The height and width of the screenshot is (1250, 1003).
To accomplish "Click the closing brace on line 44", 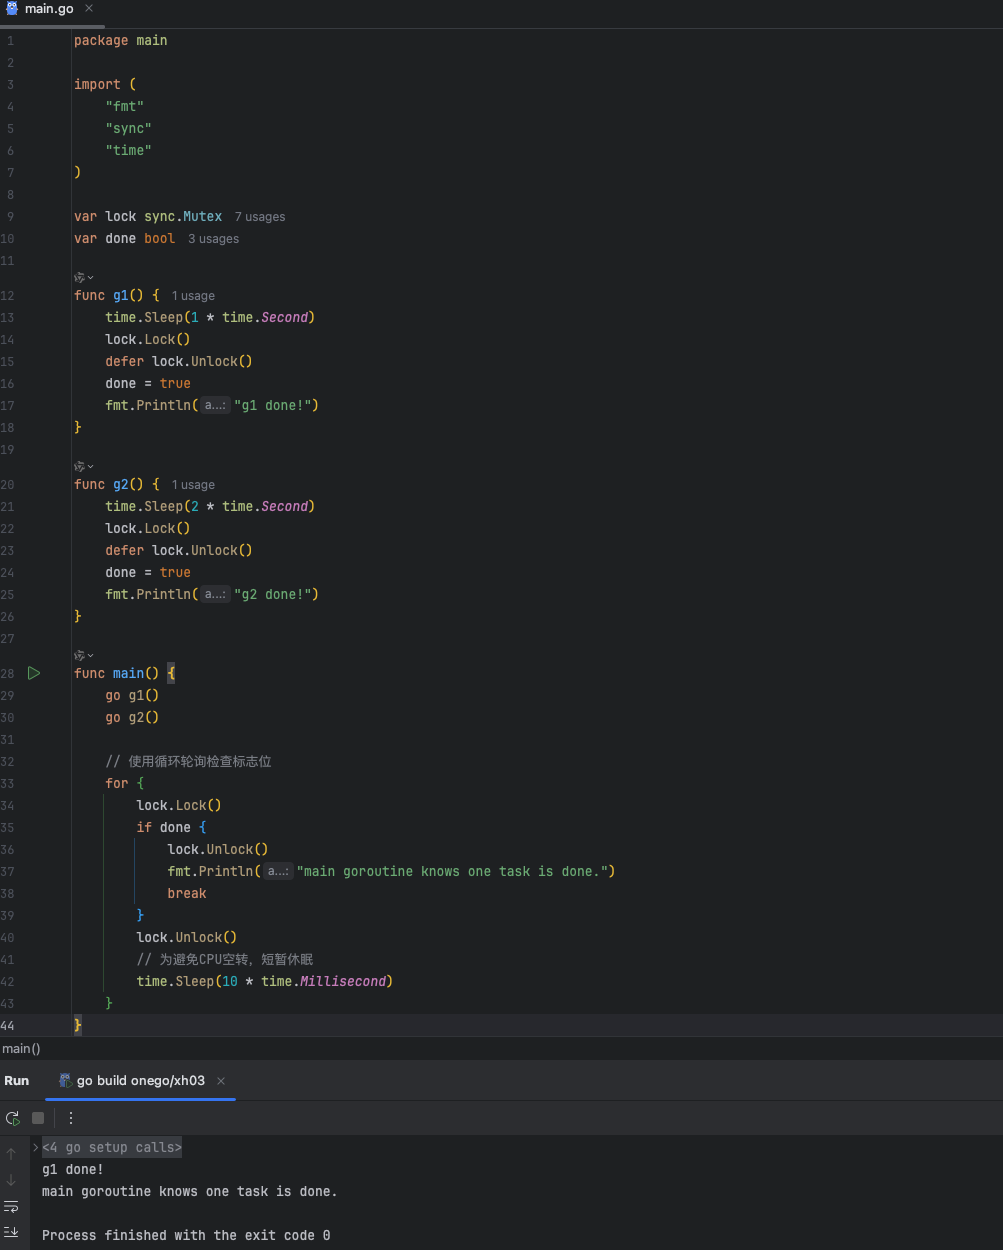I will click(78, 1025).
